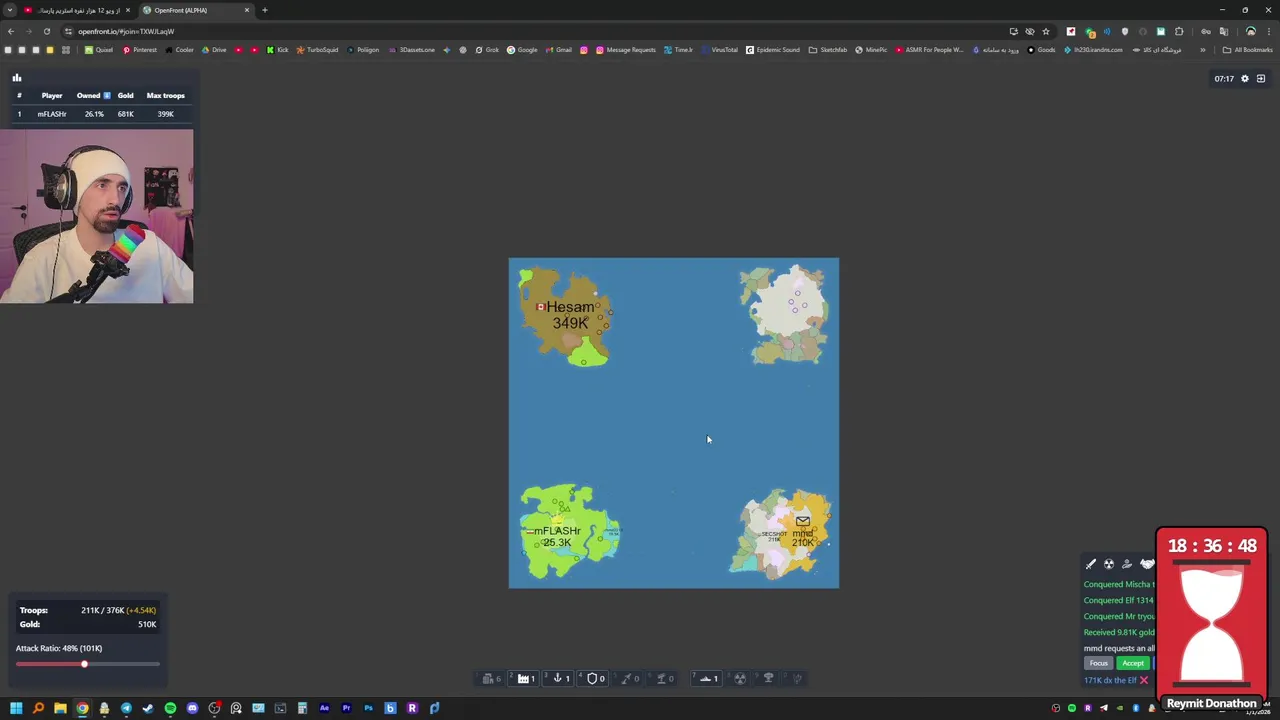Open the Gmail bookmark
Image resolution: width=1280 pixels, height=720 pixels.
(x=559, y=50)
